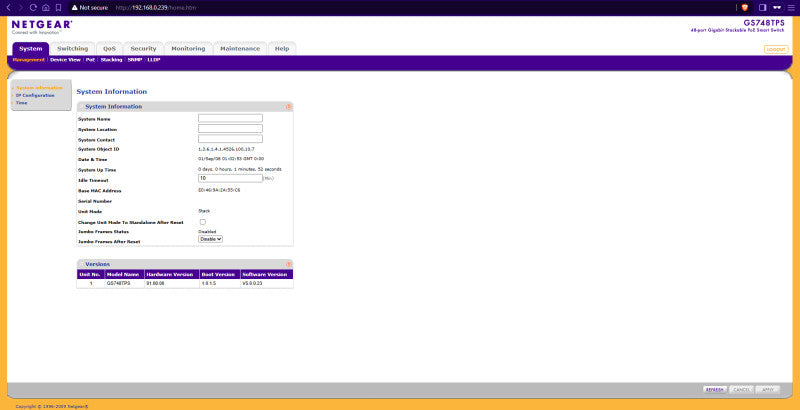Viewport: 800px width, 410px height.
Task: Click the LOGOUT button
Action: coord(776,49)
